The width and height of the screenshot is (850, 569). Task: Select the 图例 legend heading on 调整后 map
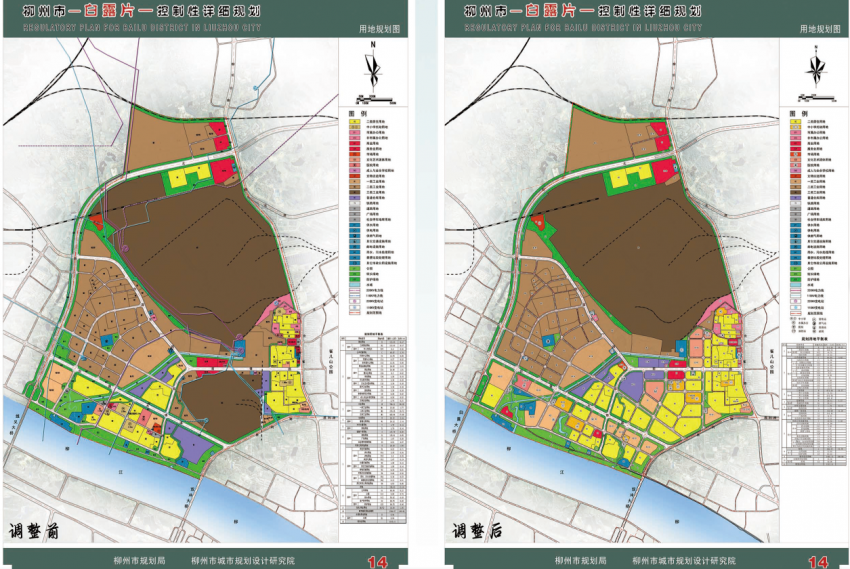tap(799, 113)
